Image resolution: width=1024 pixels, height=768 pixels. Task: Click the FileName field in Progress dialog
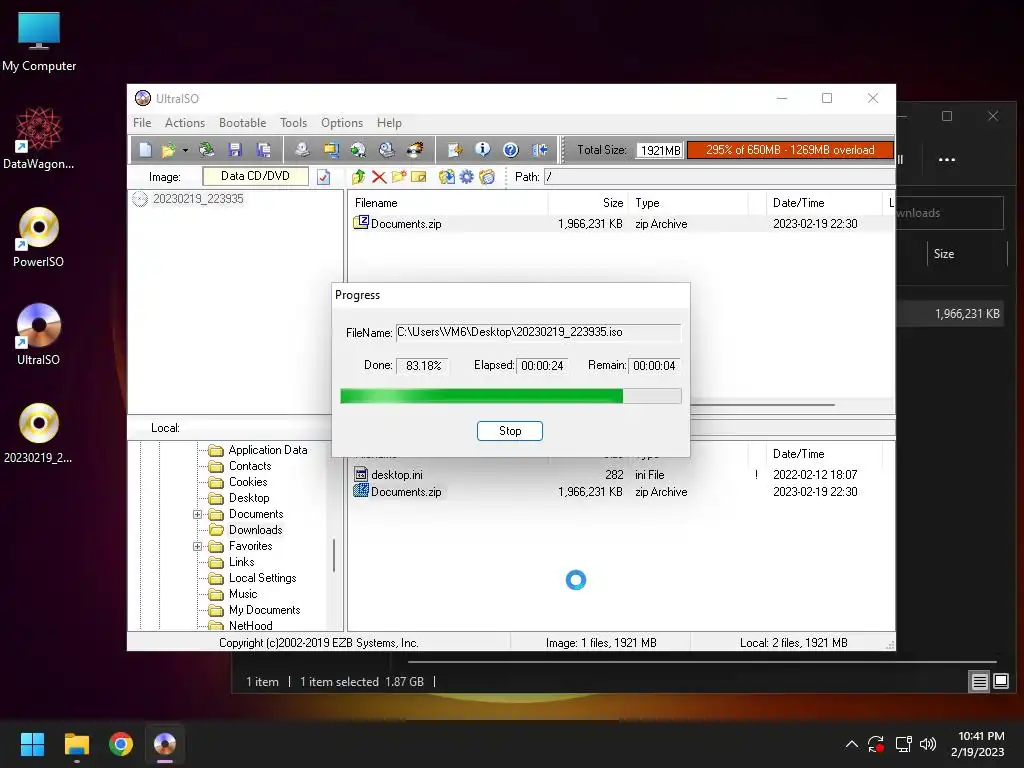click(x=538, y=332)
